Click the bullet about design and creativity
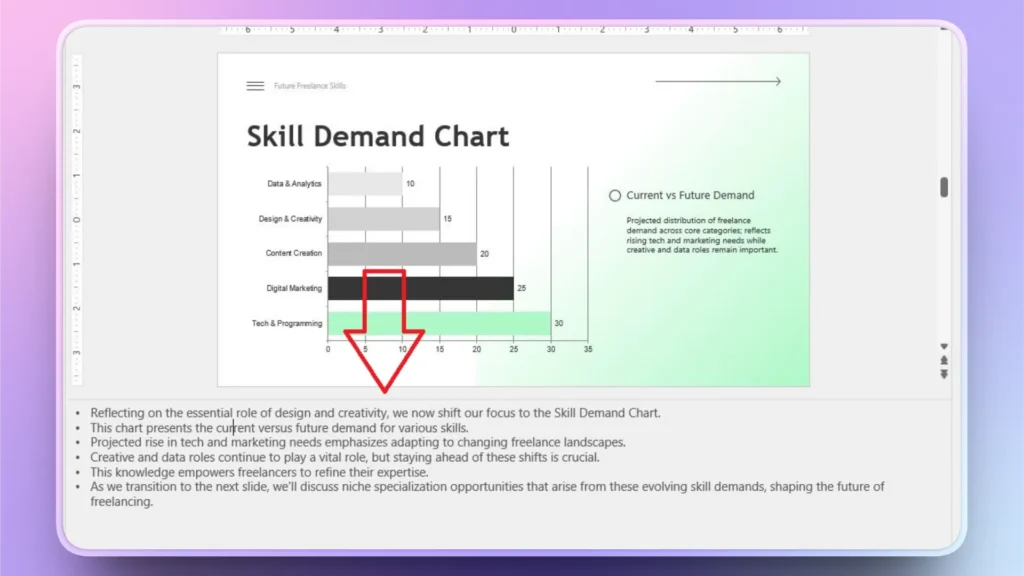This screenshot has height=576, width=1024. tap(375, 412)
